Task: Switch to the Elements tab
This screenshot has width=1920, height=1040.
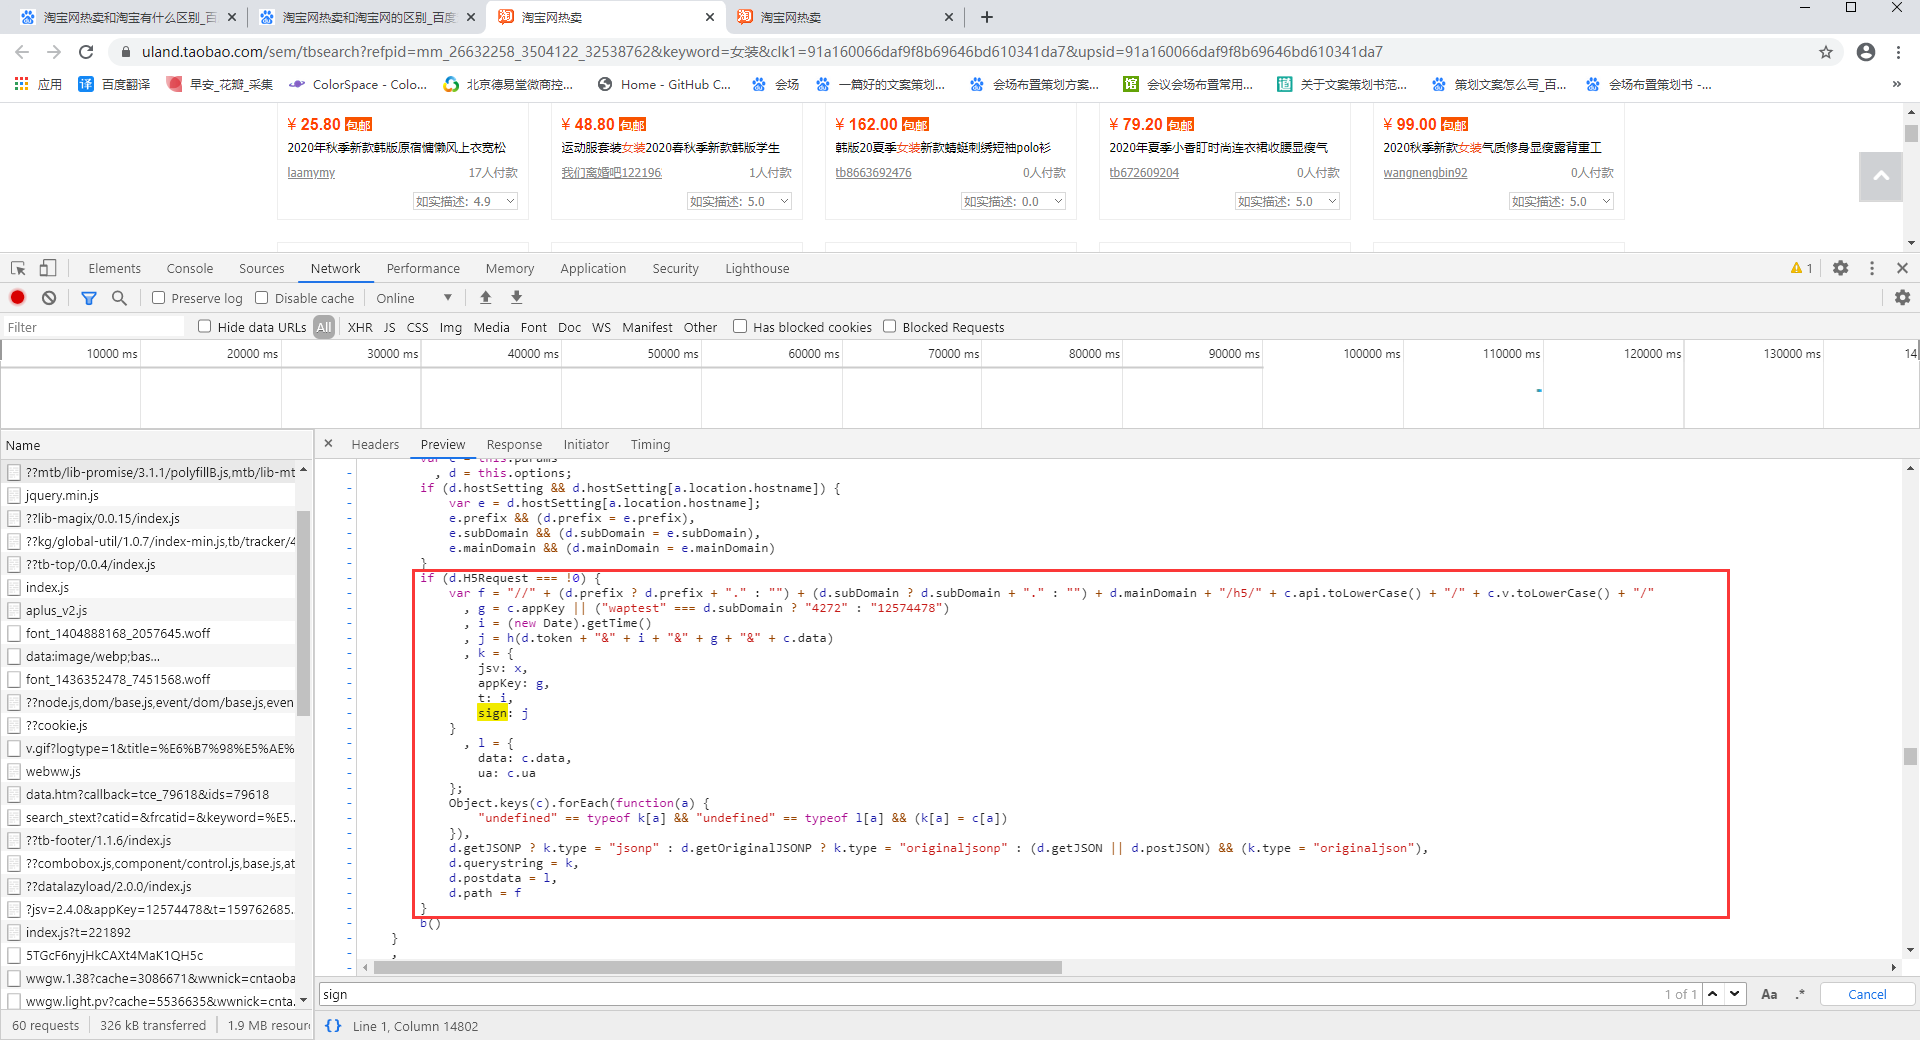Action: coord(114,268)
